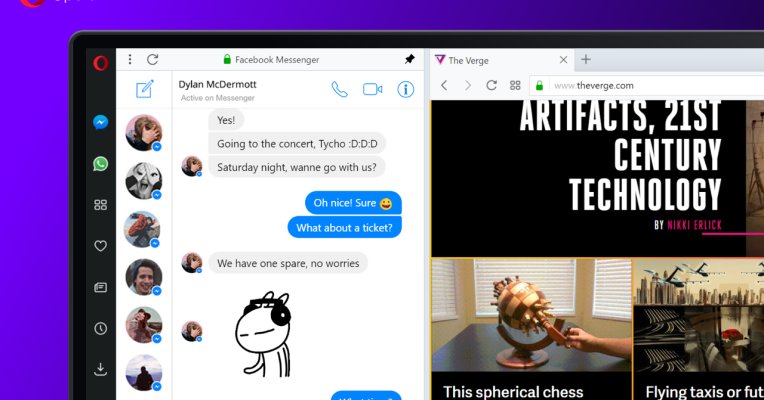Compose a new Messenger message
This screenshot has height=400, width=764.
[145, 89]
